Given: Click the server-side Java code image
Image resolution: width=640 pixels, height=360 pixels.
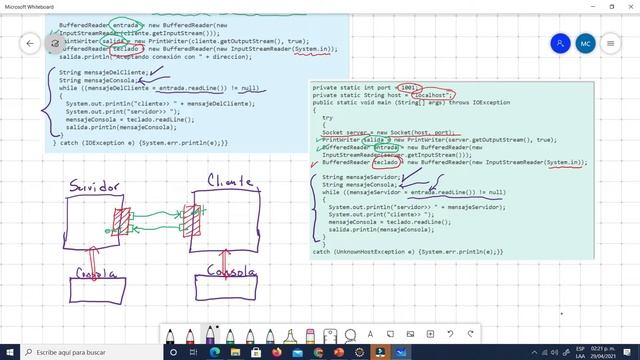Looking at the screenshot, I should click(x=197, y=84).
